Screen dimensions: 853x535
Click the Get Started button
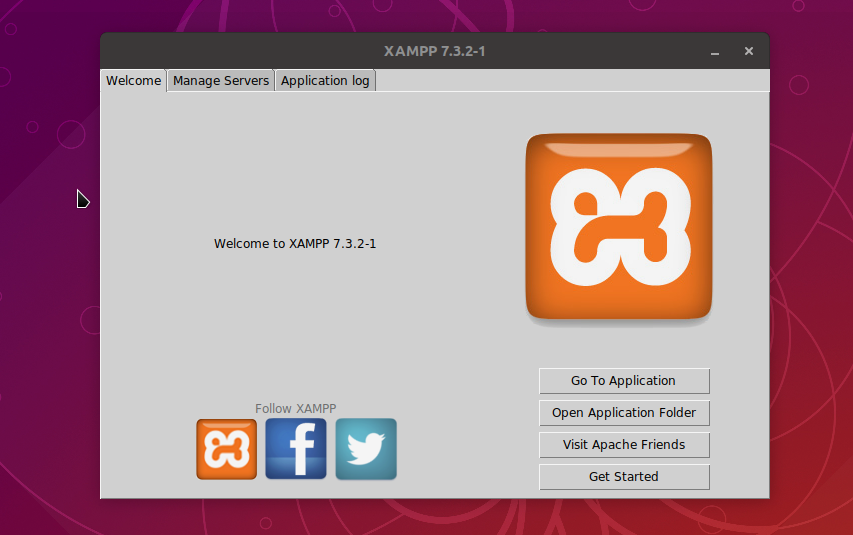624,477
